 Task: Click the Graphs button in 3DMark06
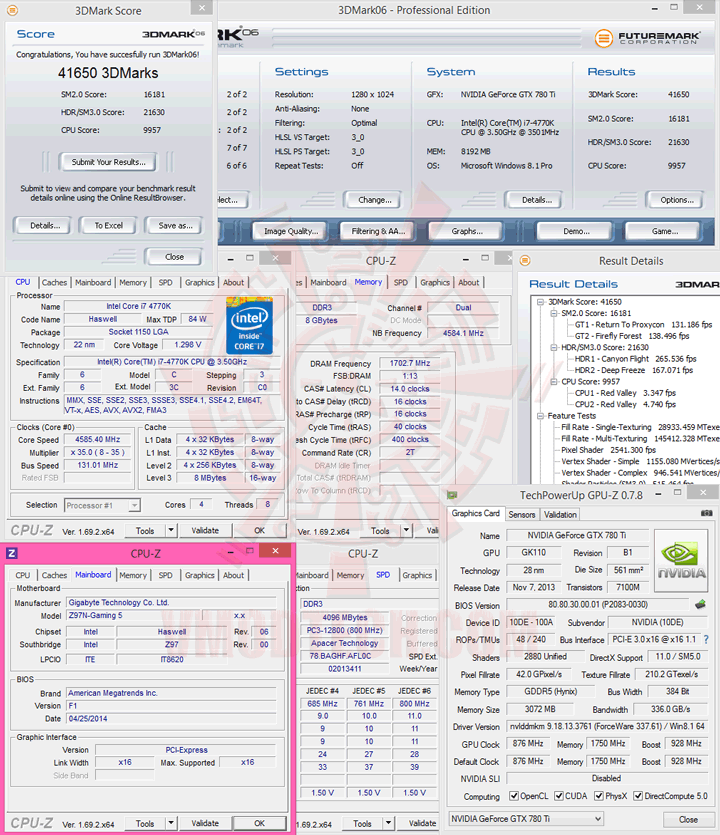click(x=467, y=231)
